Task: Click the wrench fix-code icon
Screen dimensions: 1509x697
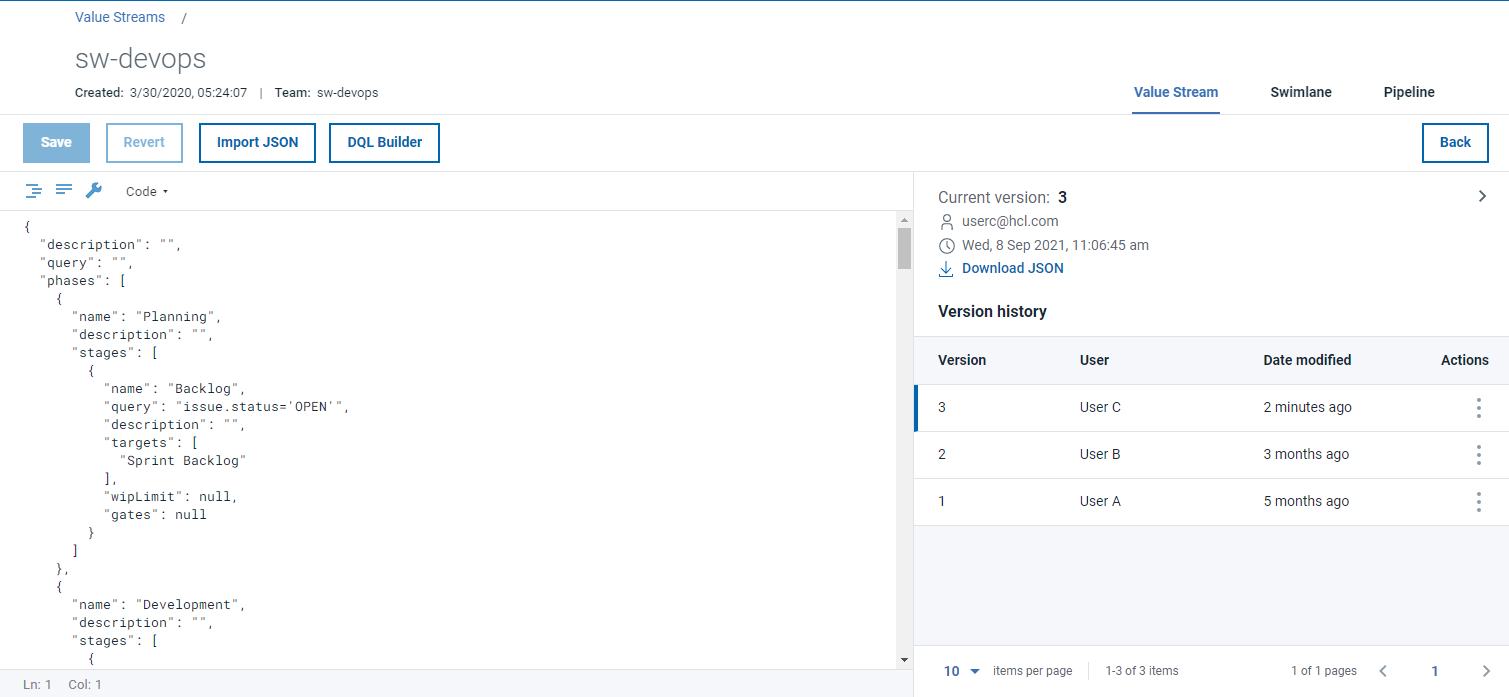Action: 94,190
